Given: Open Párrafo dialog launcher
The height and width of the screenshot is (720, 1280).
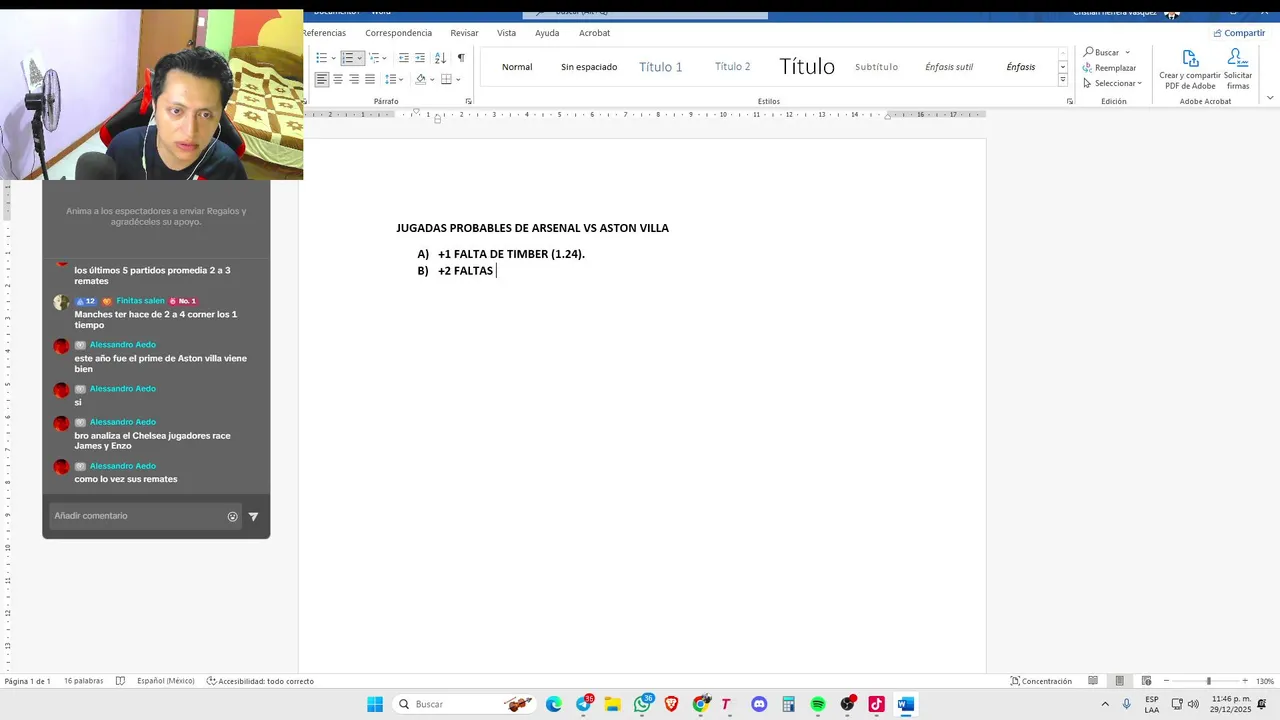Looking at the screenshot, I should [x=468, y=101].
